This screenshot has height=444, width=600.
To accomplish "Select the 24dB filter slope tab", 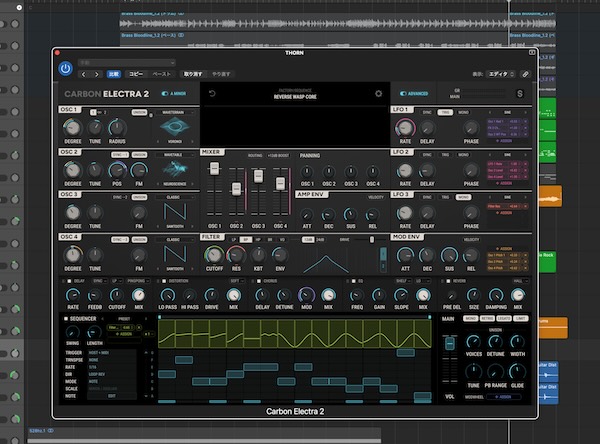I will 320,240.
